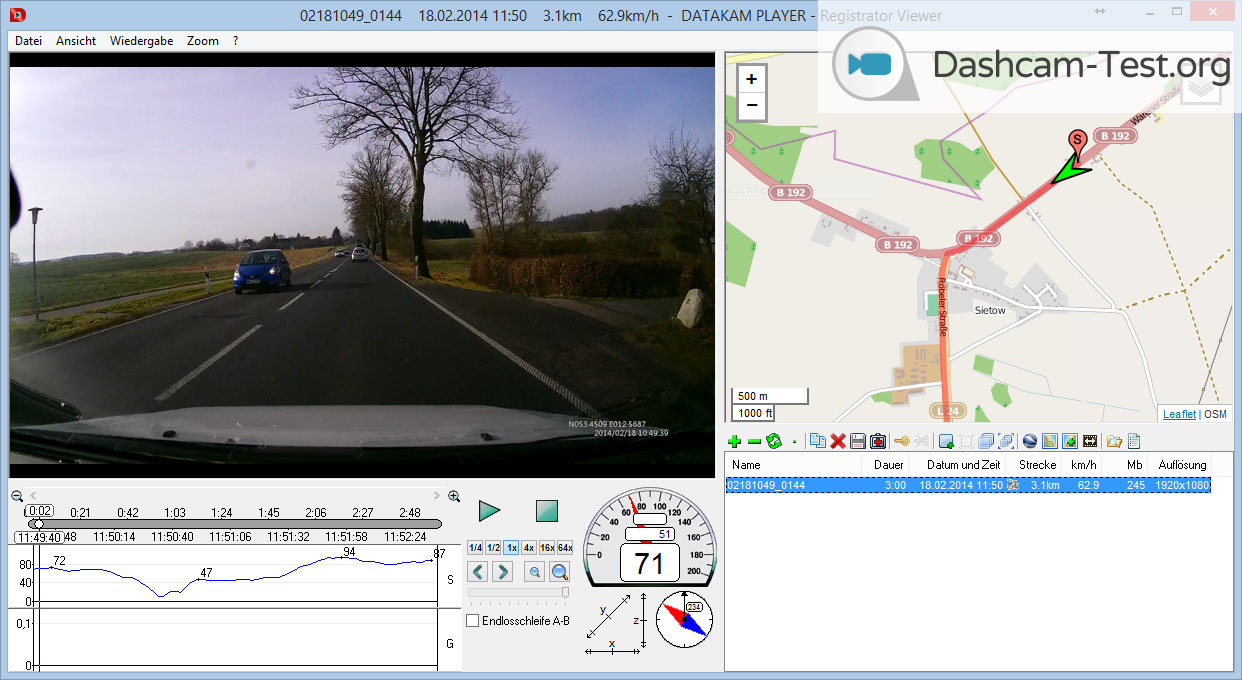The image size is (1242, 680).
Task: Click the film strip icon
Action: coord(1090,441)
